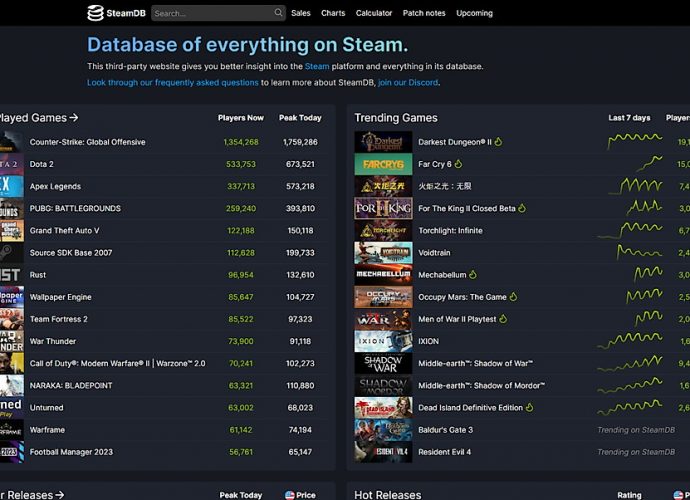Viewport: 690px width, 500px height.
Task: Open the Charts menu item
Action: 333,13
